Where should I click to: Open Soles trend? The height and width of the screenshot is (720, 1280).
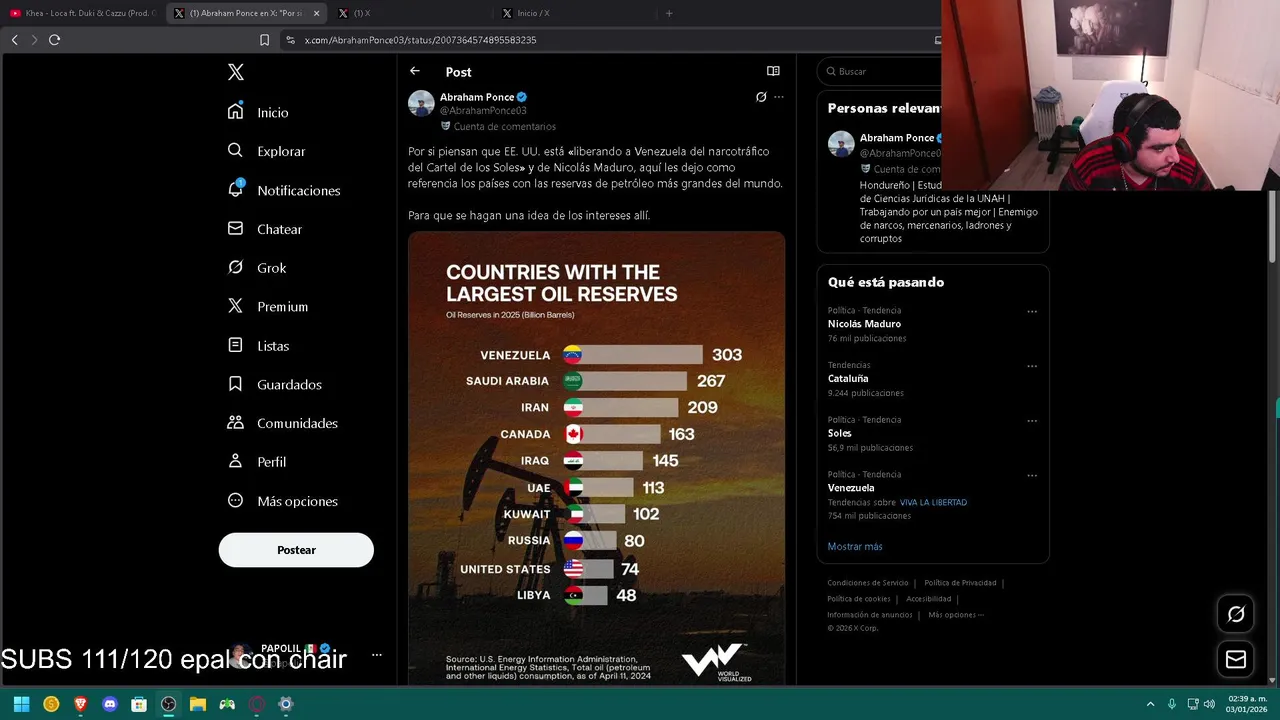pyautogui.click(x=840, y=433)
